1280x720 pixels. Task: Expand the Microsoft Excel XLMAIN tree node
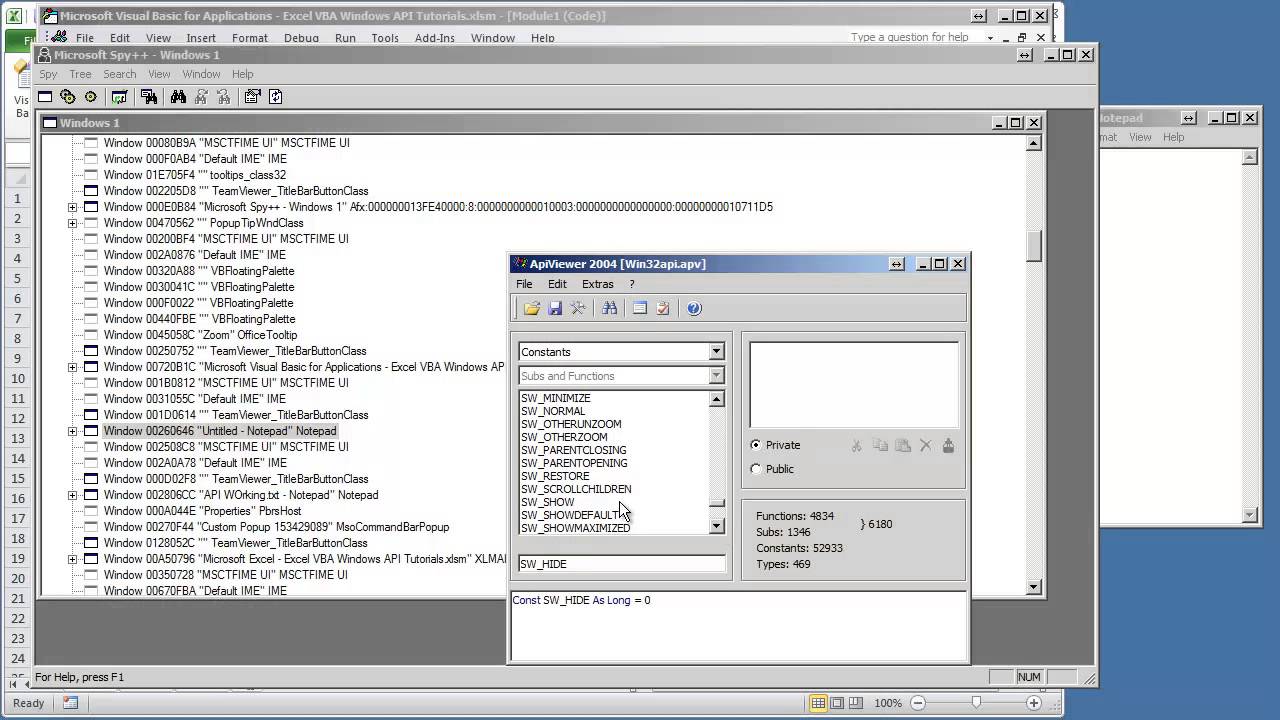tap(72, 559)
